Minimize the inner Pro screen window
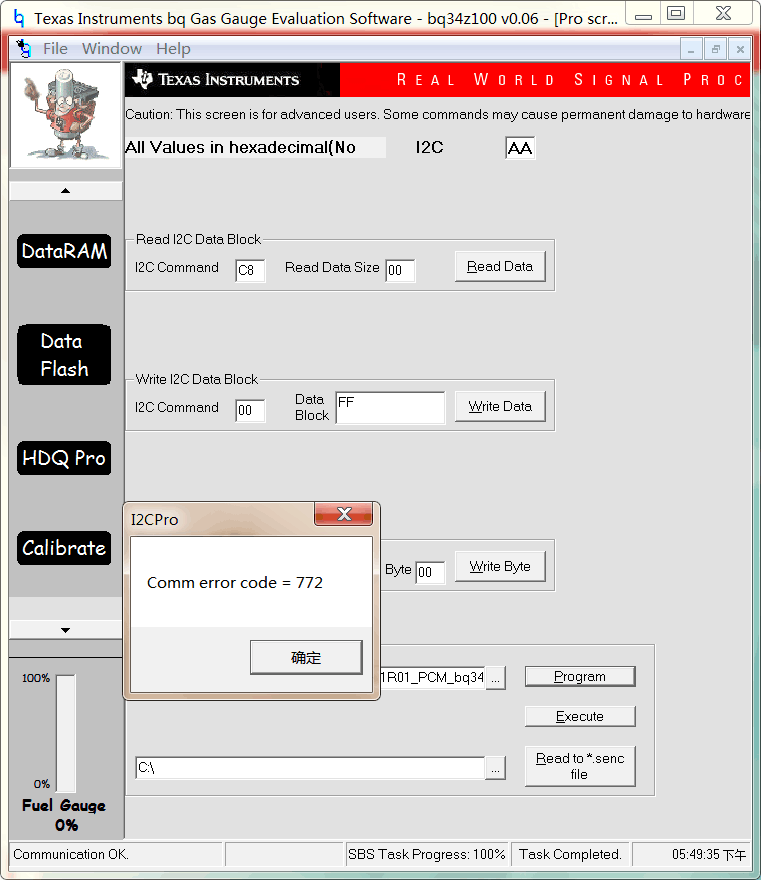Screen dimensions: 761x880 coord(691,49)
